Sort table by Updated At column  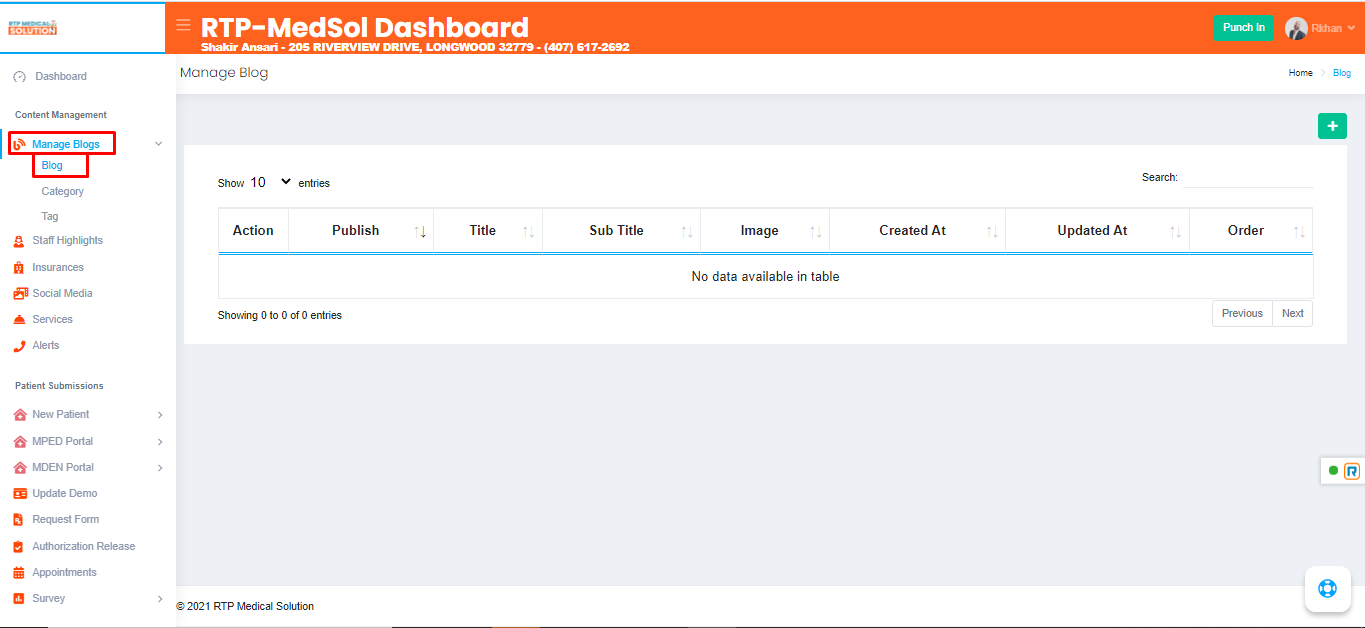[1097, 231]
